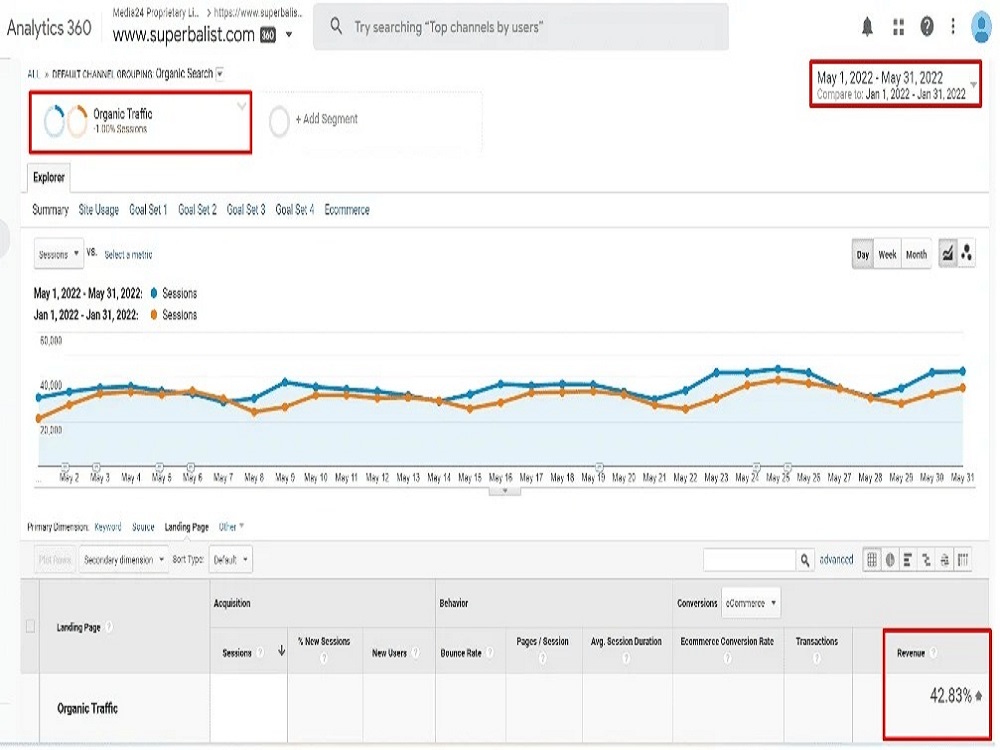Select the term cloud view icon
Image resolution: width=1000 pixels, height=750 pixels.
coord(945,560)
